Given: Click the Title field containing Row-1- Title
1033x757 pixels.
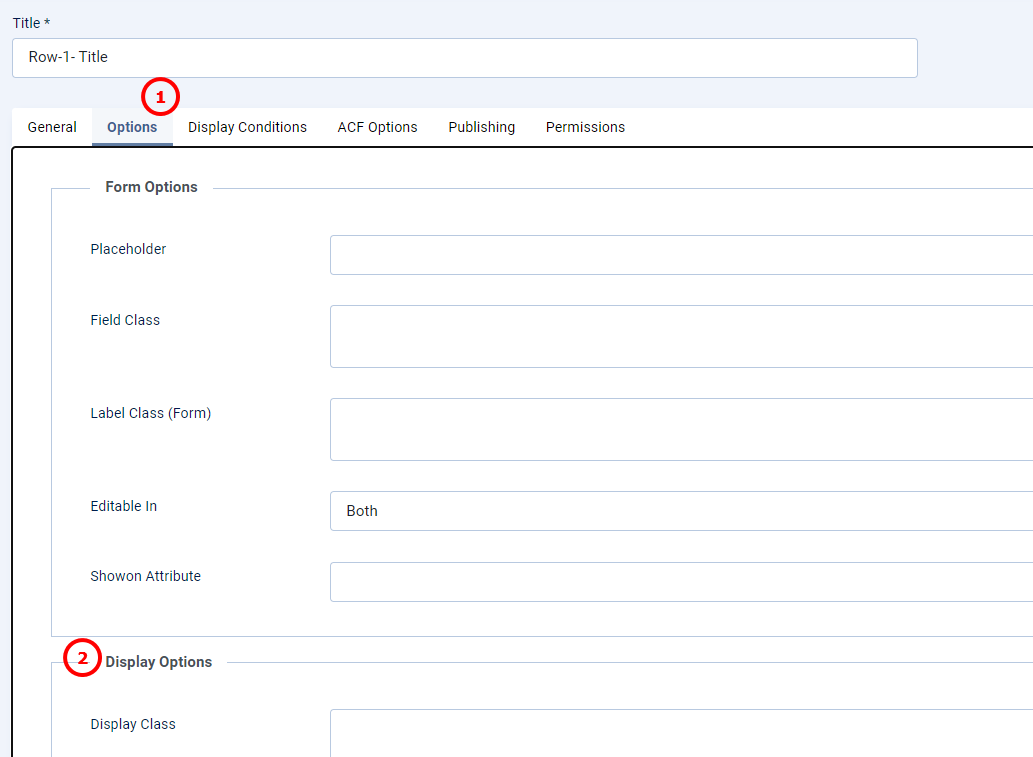Looking at the screenshot, I should [464, 58].
